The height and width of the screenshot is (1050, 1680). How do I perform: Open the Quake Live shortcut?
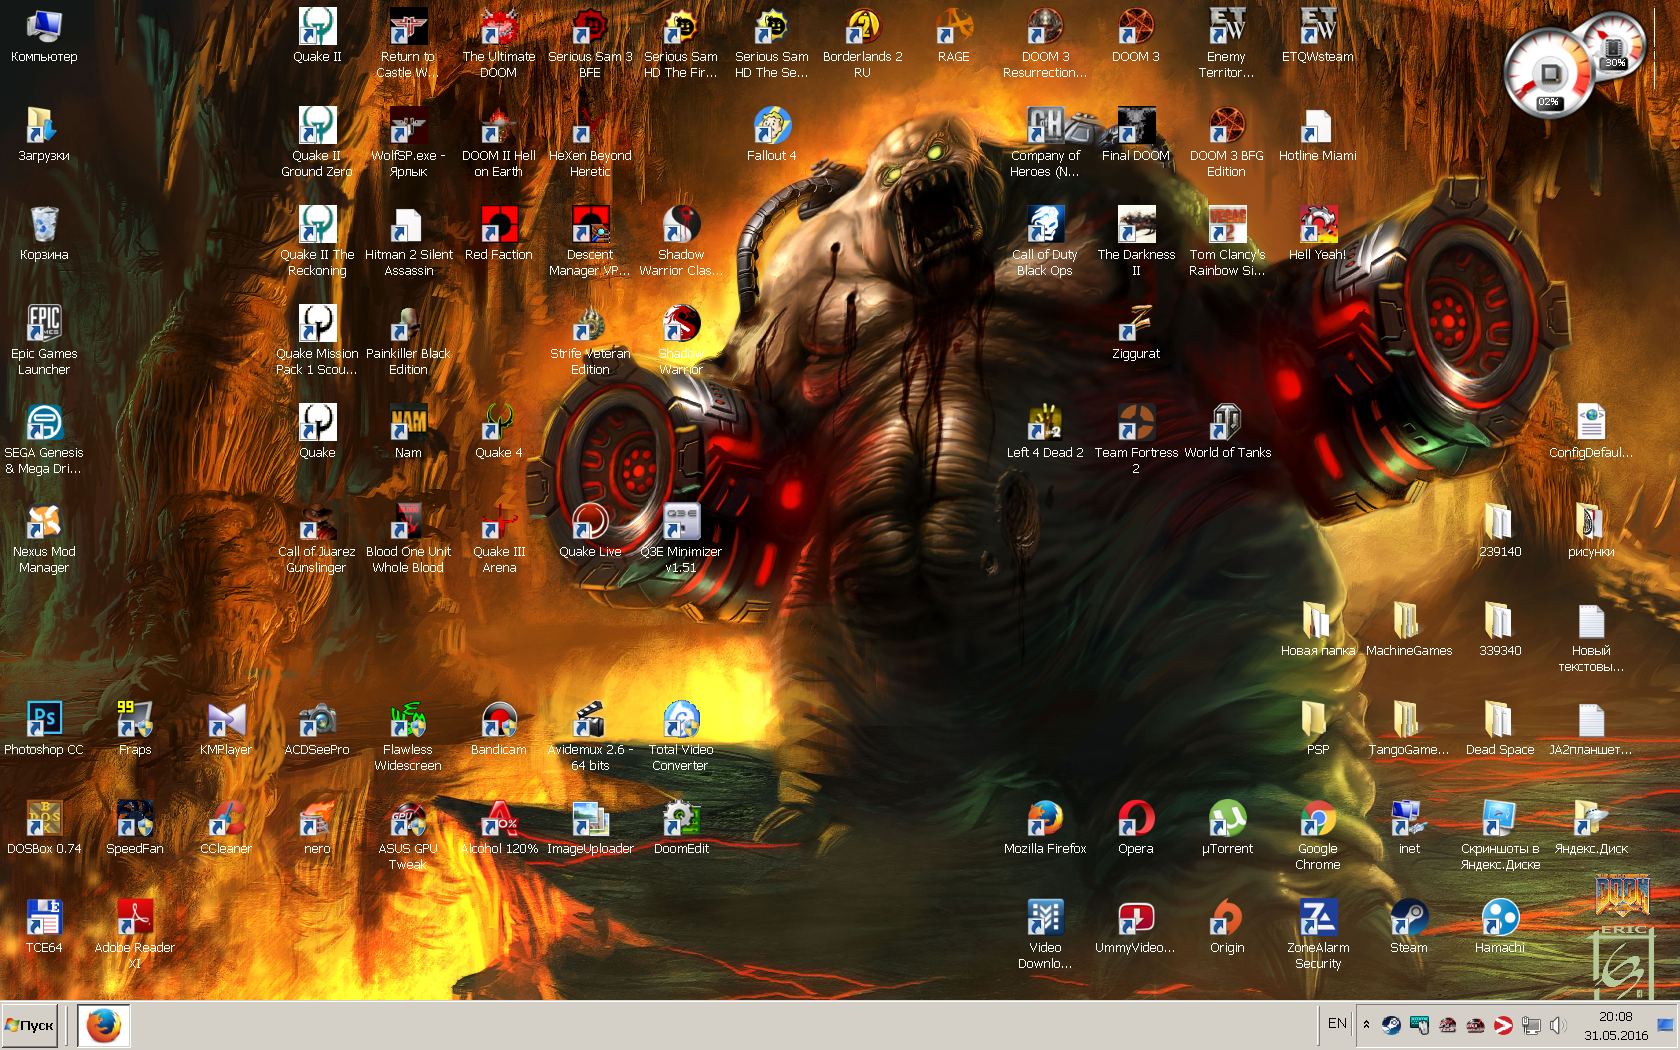tap(590, 530)
